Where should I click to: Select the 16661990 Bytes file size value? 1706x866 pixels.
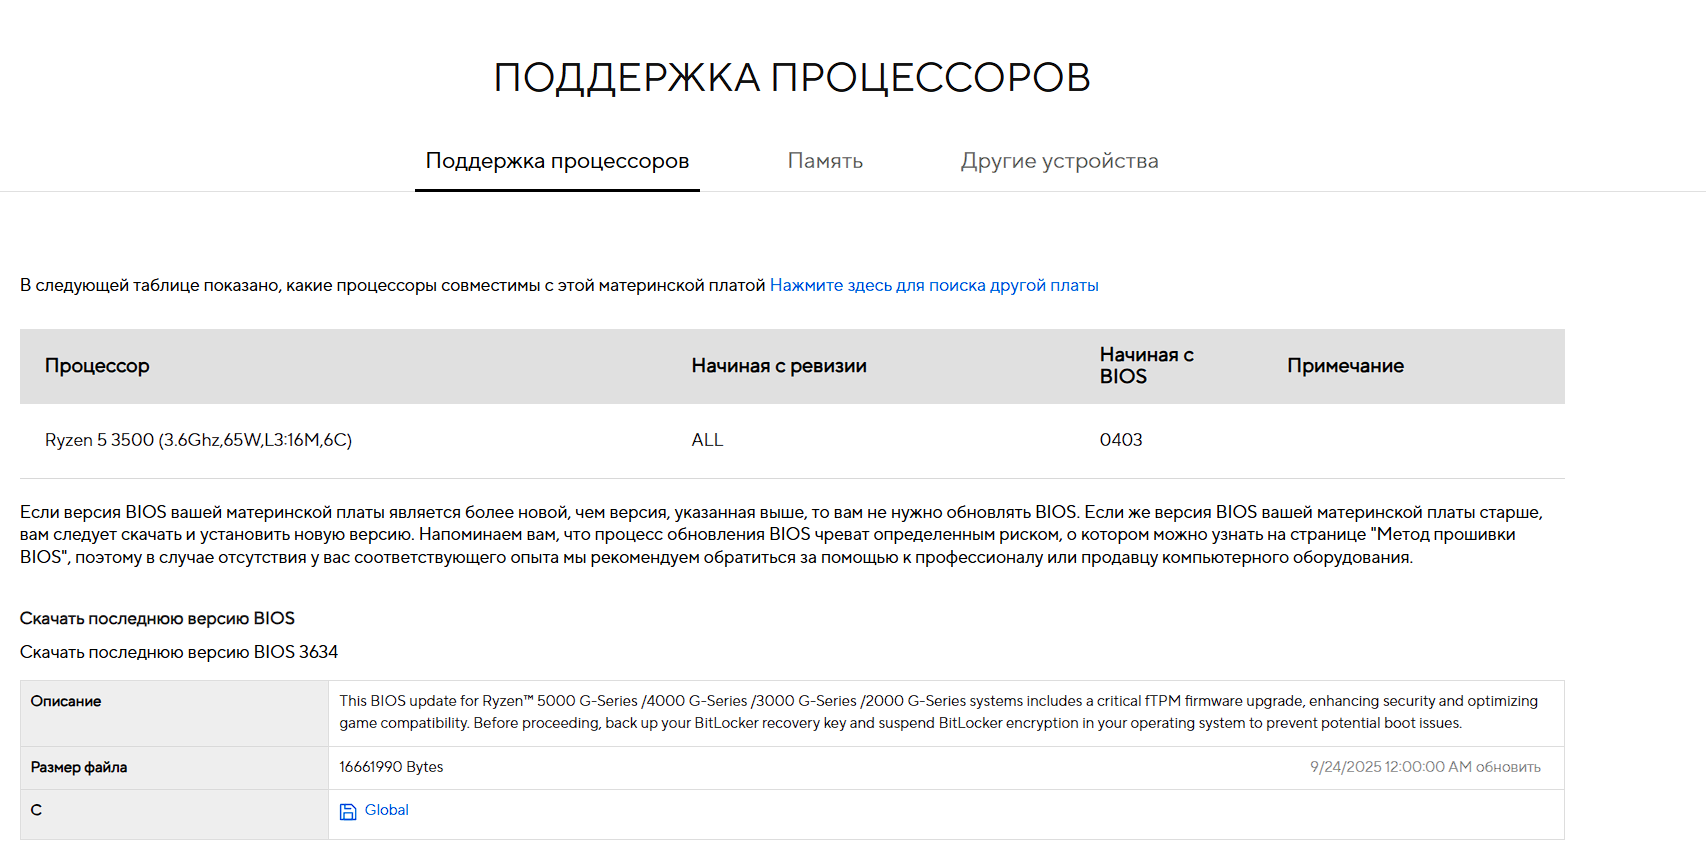coord(391,767)
